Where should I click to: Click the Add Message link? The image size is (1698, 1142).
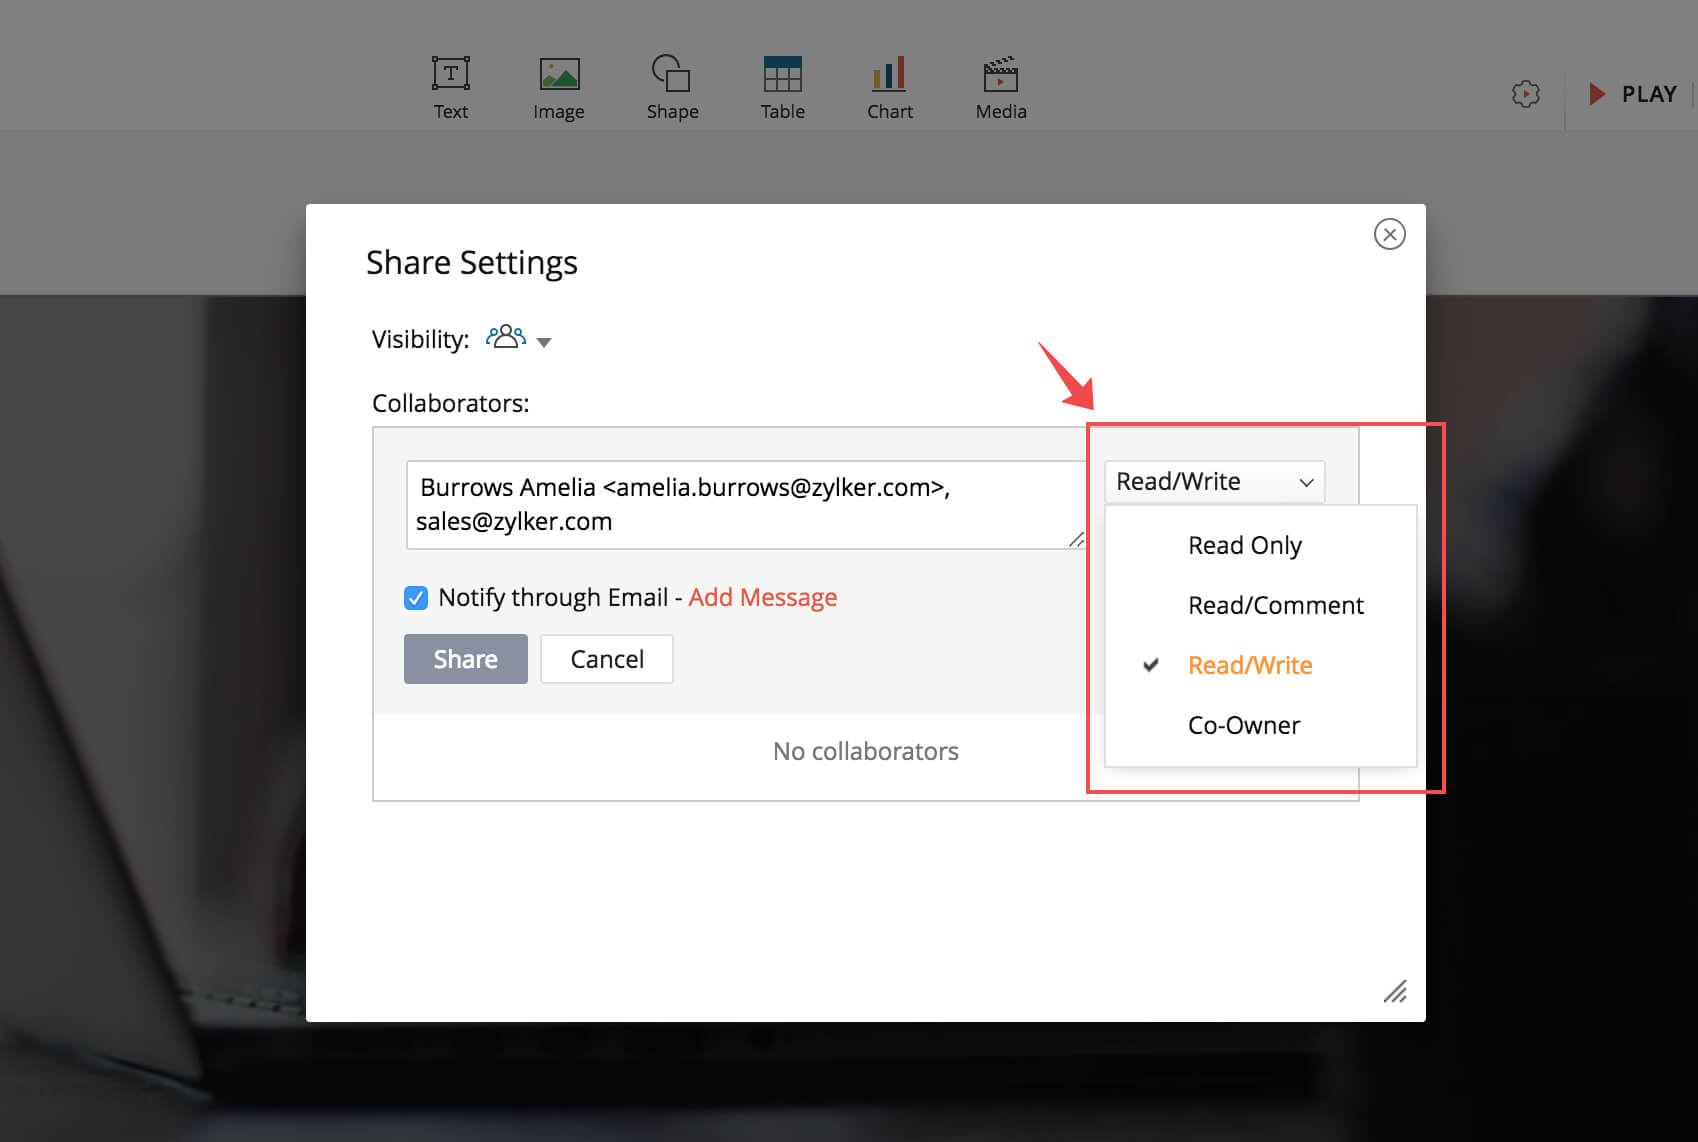point(763,597)
